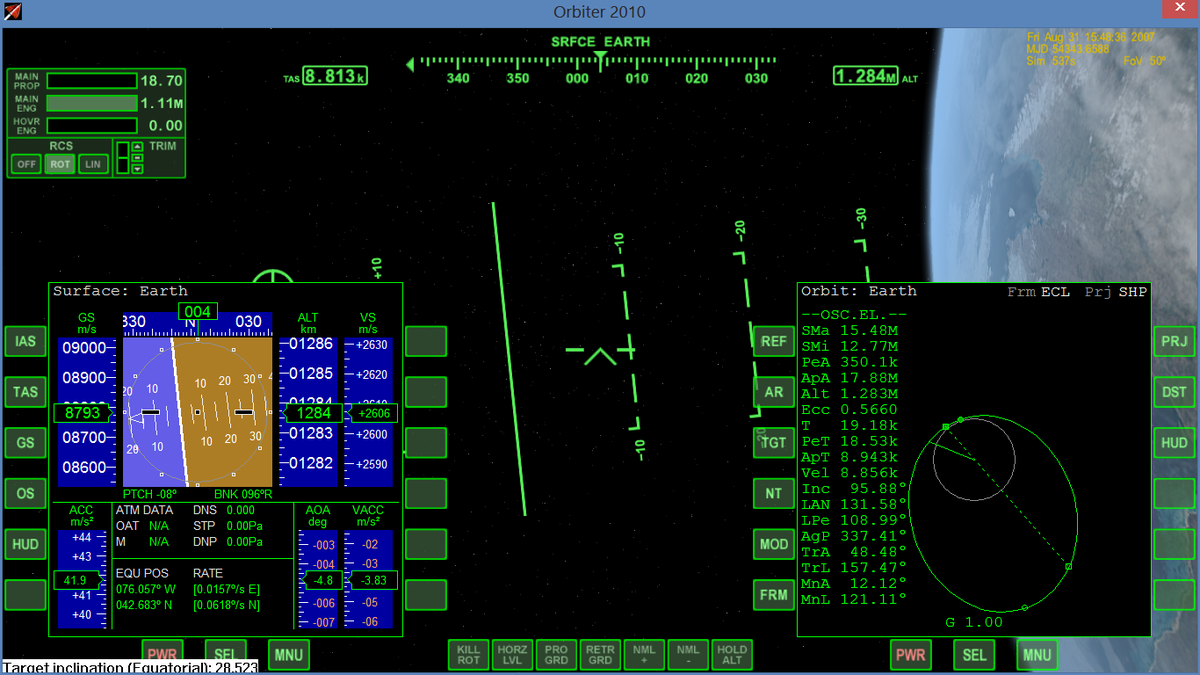Click AR button on Orbit MFD
This screenshot has height=675, width=1200.
pyautogui.click(x=773, y=392)
